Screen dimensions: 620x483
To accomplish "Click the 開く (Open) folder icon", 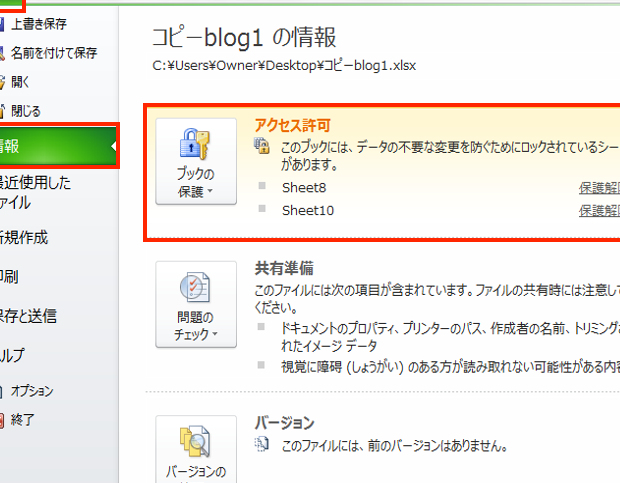I will (4, 82).
